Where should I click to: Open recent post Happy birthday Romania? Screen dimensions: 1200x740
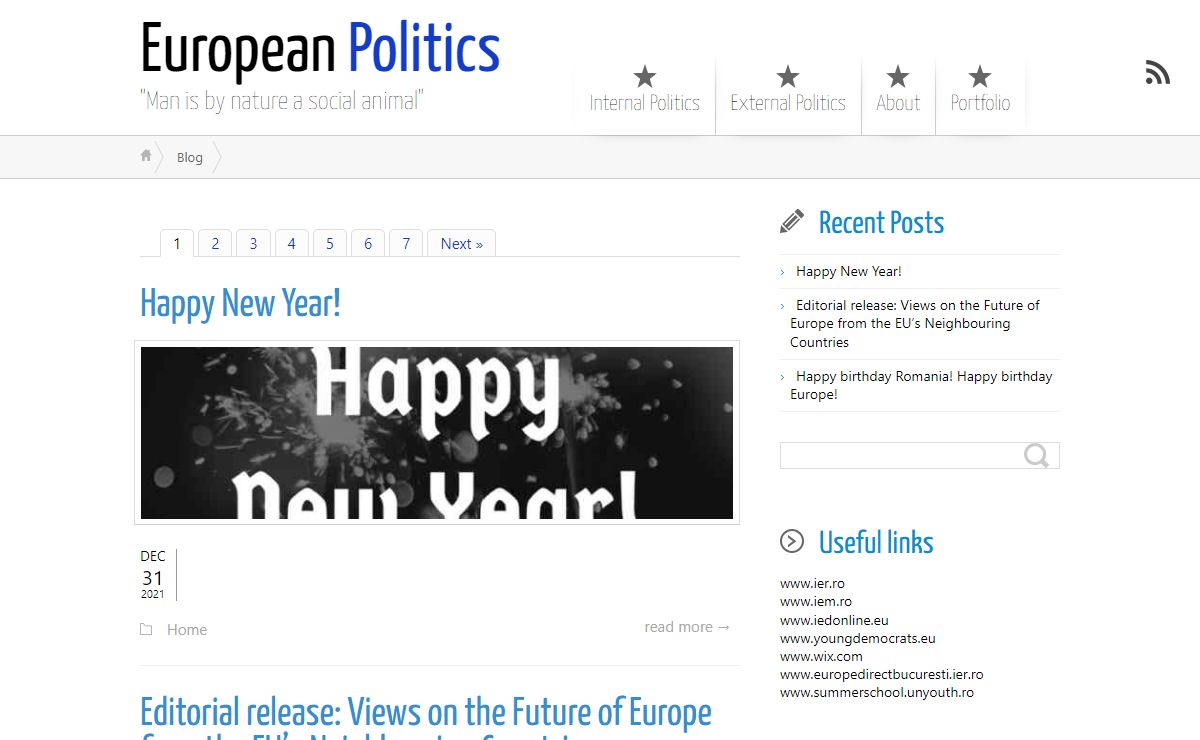(x=921, y=385)
